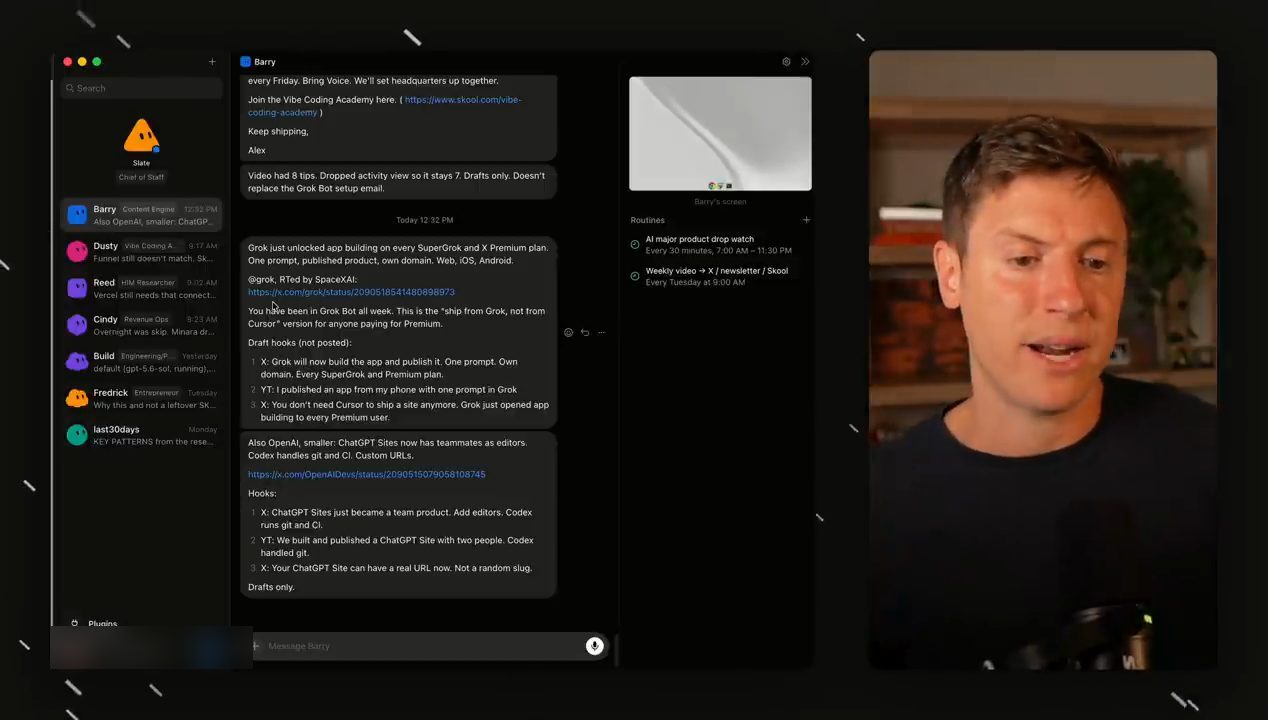This screenshot has width=1268, height=720.
Task: Click Reed's purple avatar icon
Action: 77,288
